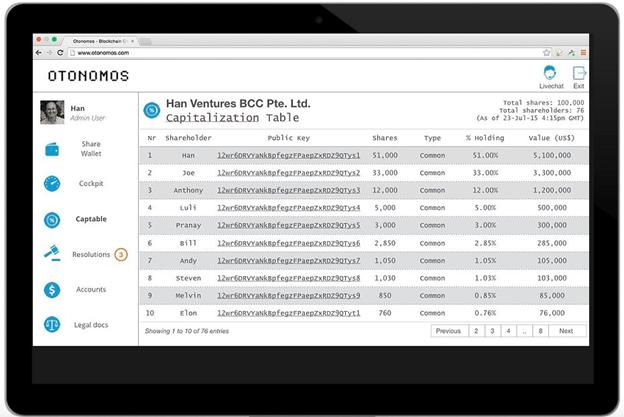This screenshot has height=417, width=624.
Task: Click the value 76,000 cell
Action: point(552,313)
